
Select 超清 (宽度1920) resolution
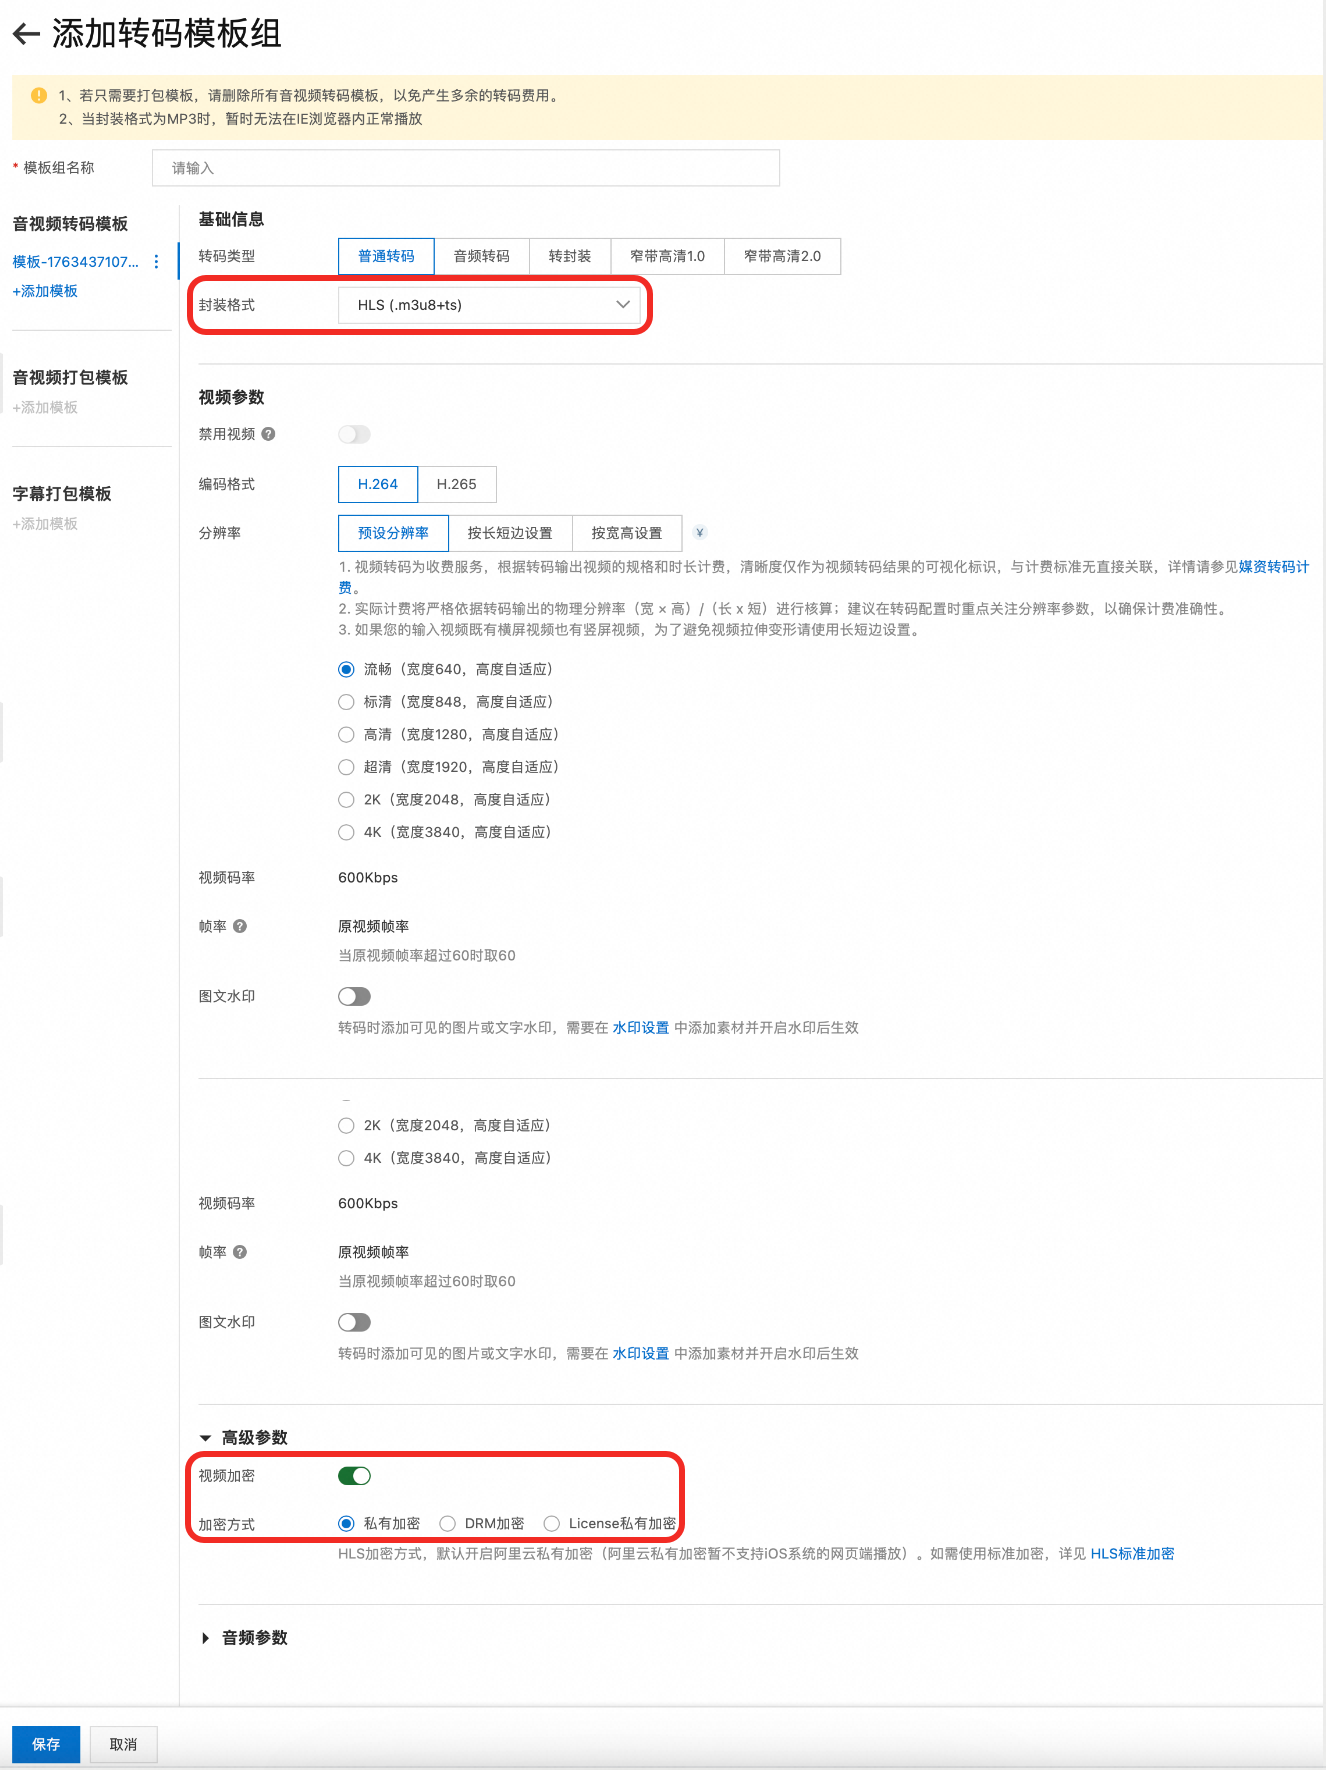346,767
